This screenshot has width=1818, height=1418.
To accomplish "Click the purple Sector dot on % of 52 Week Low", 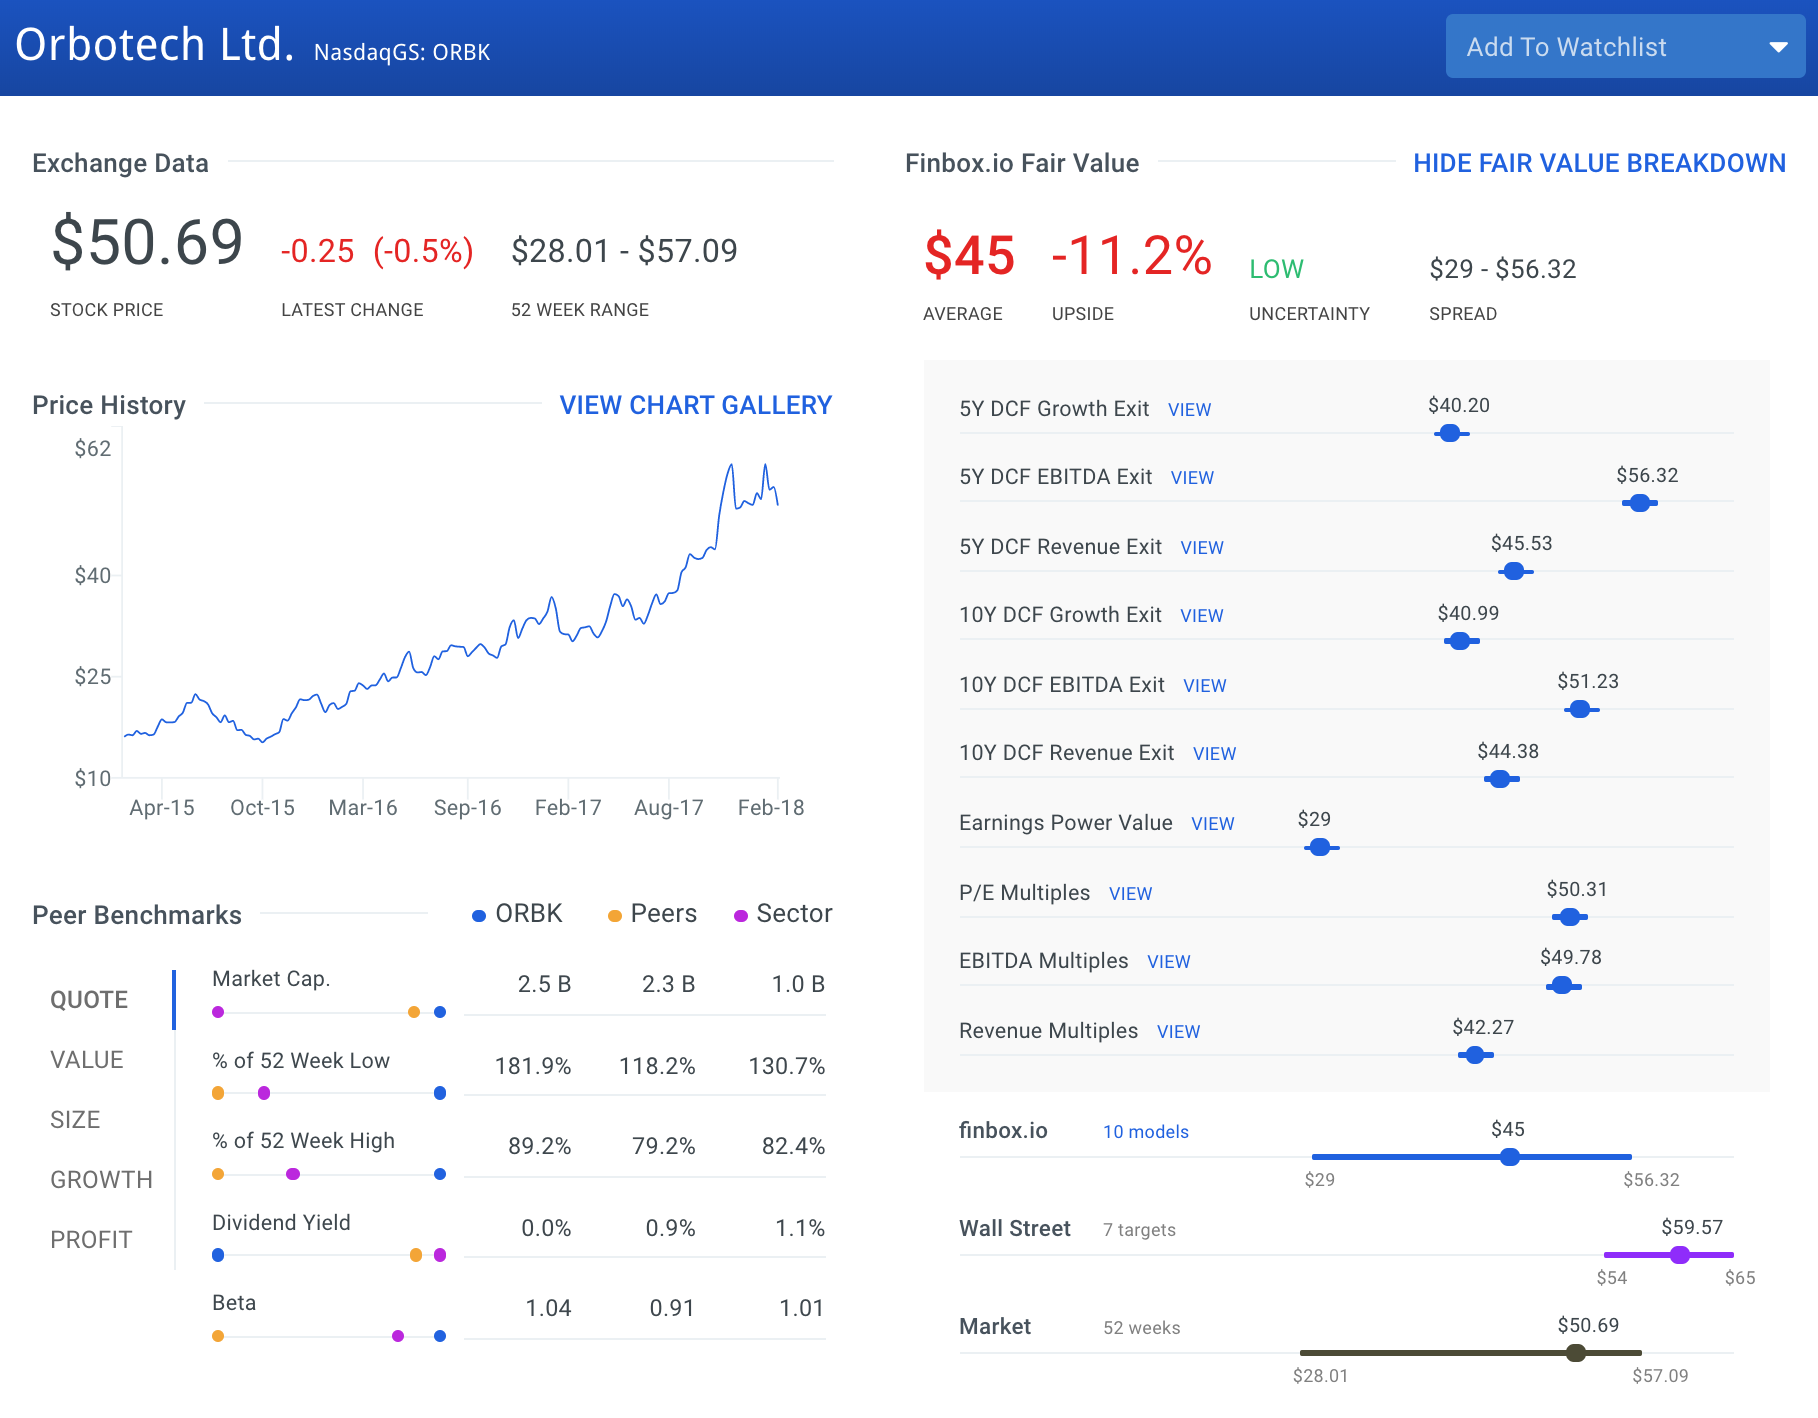I will (264, 1093).
